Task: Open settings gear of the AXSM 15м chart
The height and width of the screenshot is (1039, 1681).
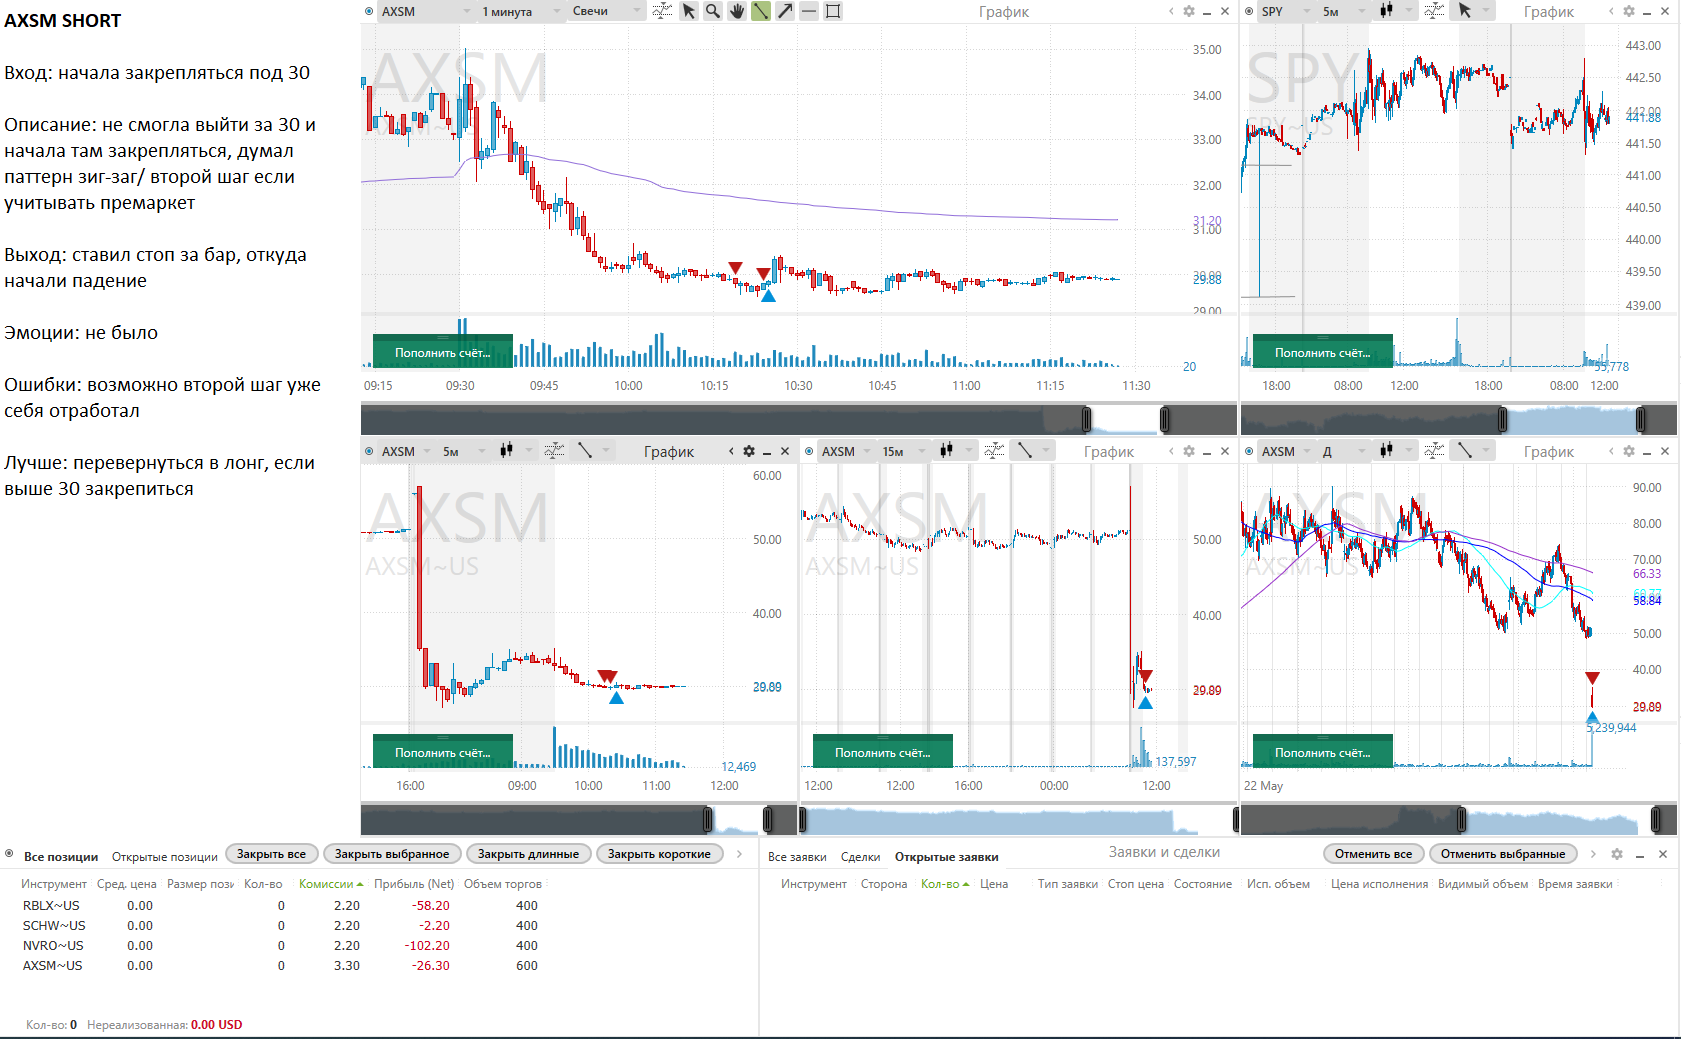Action: (x=1189, y=451)
